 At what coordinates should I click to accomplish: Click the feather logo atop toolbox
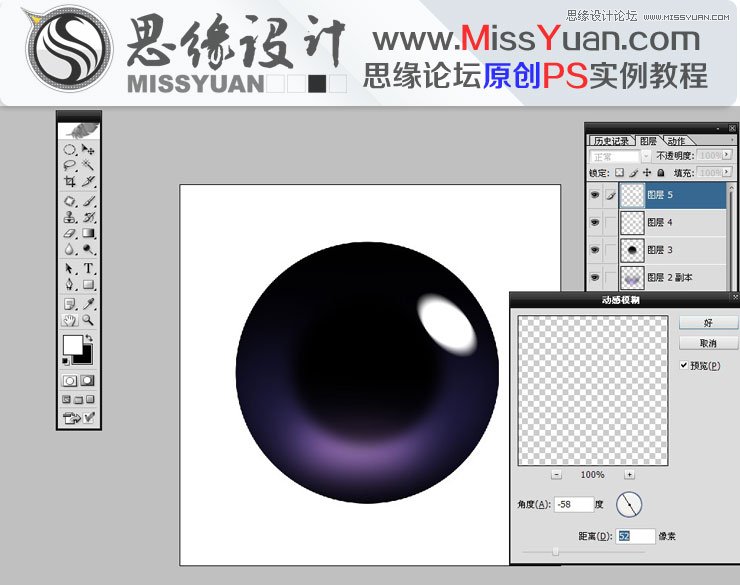[79, 130]
